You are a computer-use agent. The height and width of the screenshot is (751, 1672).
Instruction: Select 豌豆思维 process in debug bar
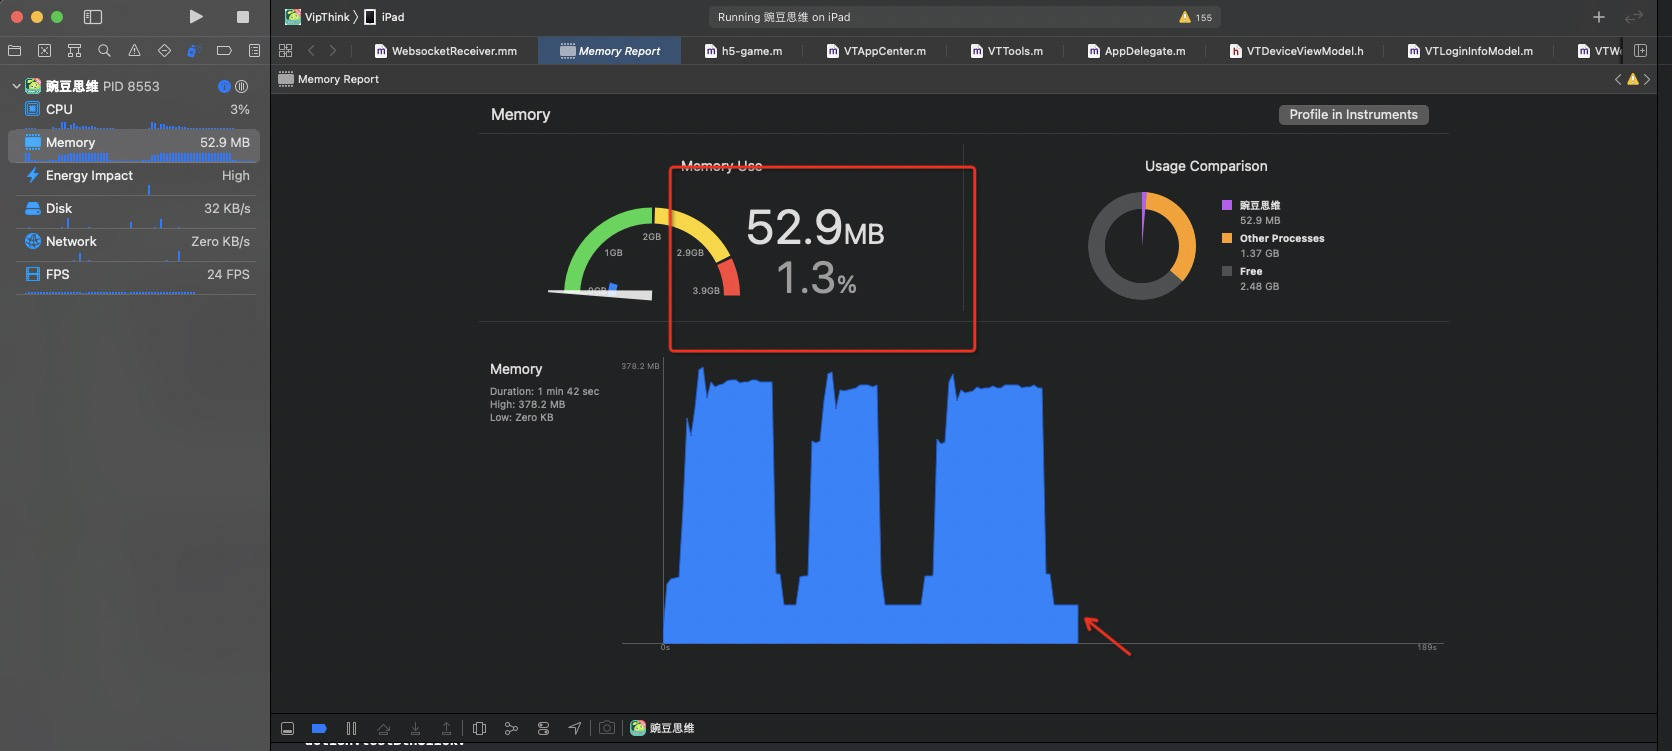point(662,728)
